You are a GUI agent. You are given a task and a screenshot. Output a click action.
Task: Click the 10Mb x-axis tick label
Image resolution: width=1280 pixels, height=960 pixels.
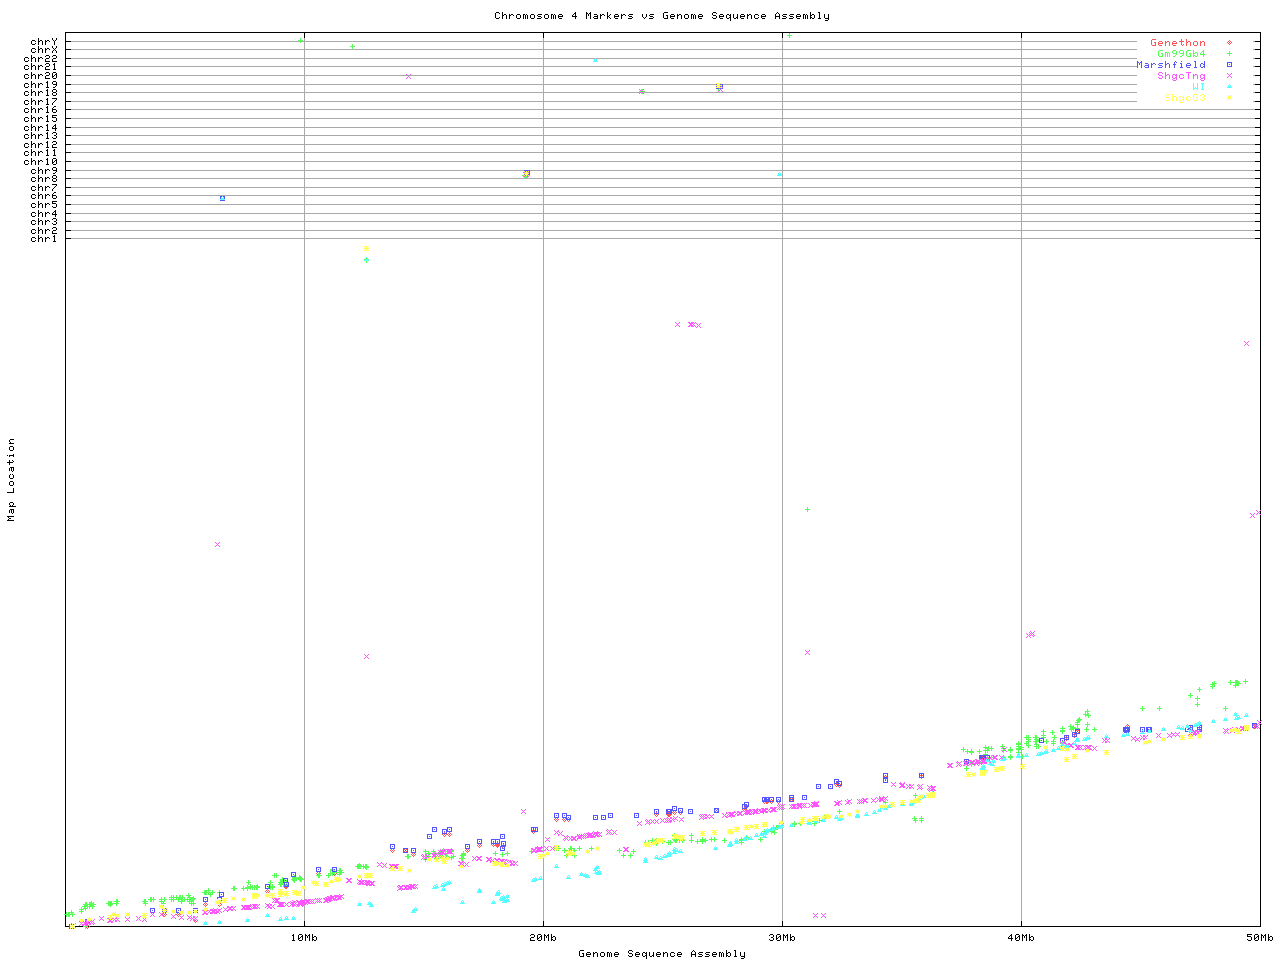[304, 938]
